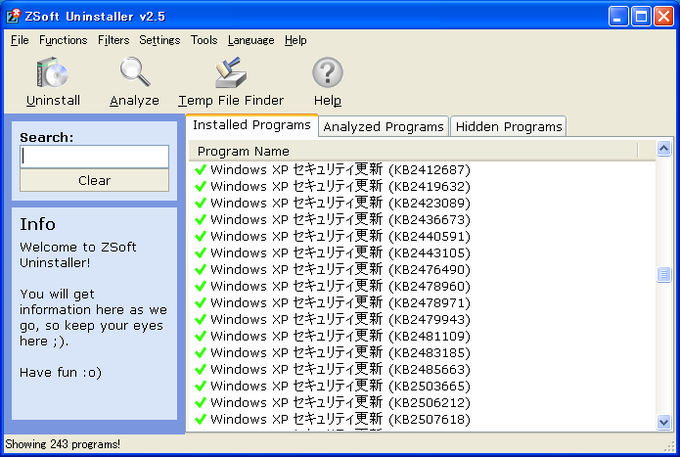Screen dimensions: 680x457
Task: Open the File menu
Action: [20, 40]
